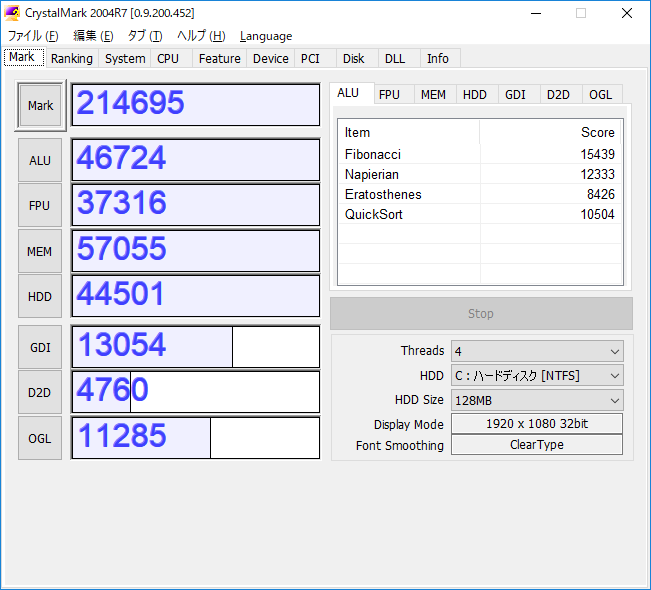
Task: Click the Stop button
Action: coord(481,313)
